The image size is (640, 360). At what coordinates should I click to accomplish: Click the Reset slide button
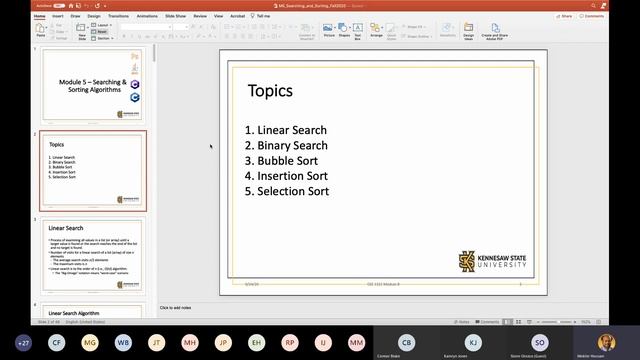pos(99,31)
